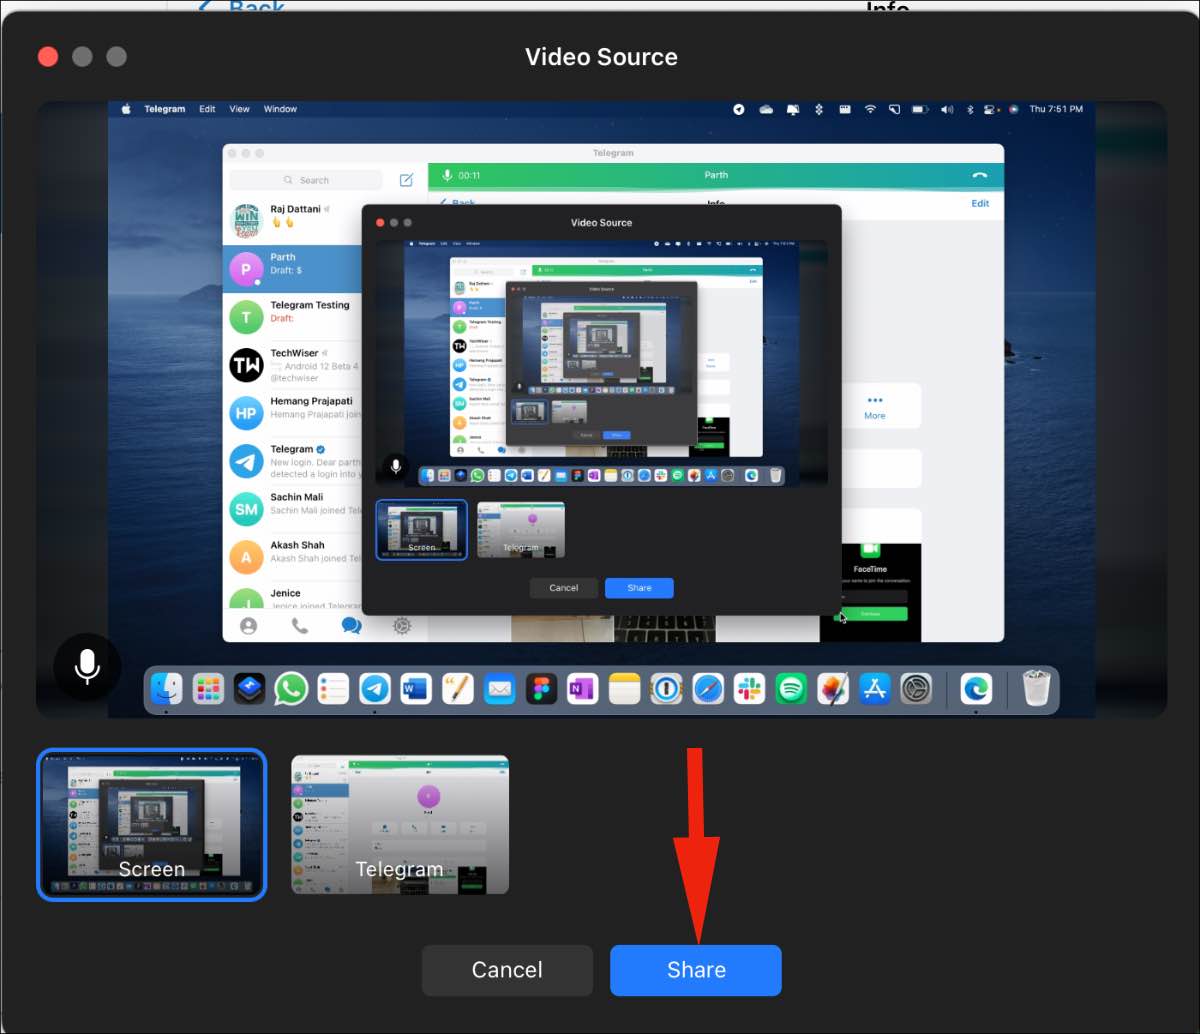Click the Microsoft Word icon in the dock
1200x1034 pixels.
coord(415,688)
